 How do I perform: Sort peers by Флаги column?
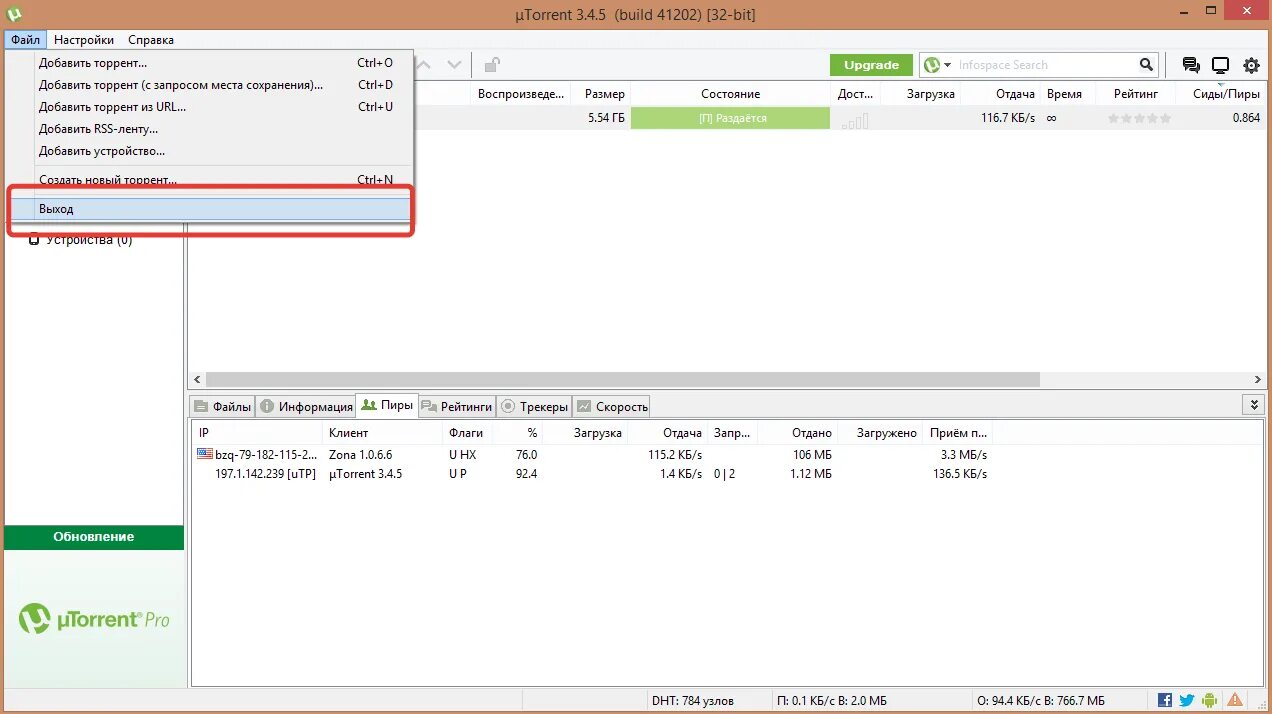pyautogui.click(x=468, y=433)
